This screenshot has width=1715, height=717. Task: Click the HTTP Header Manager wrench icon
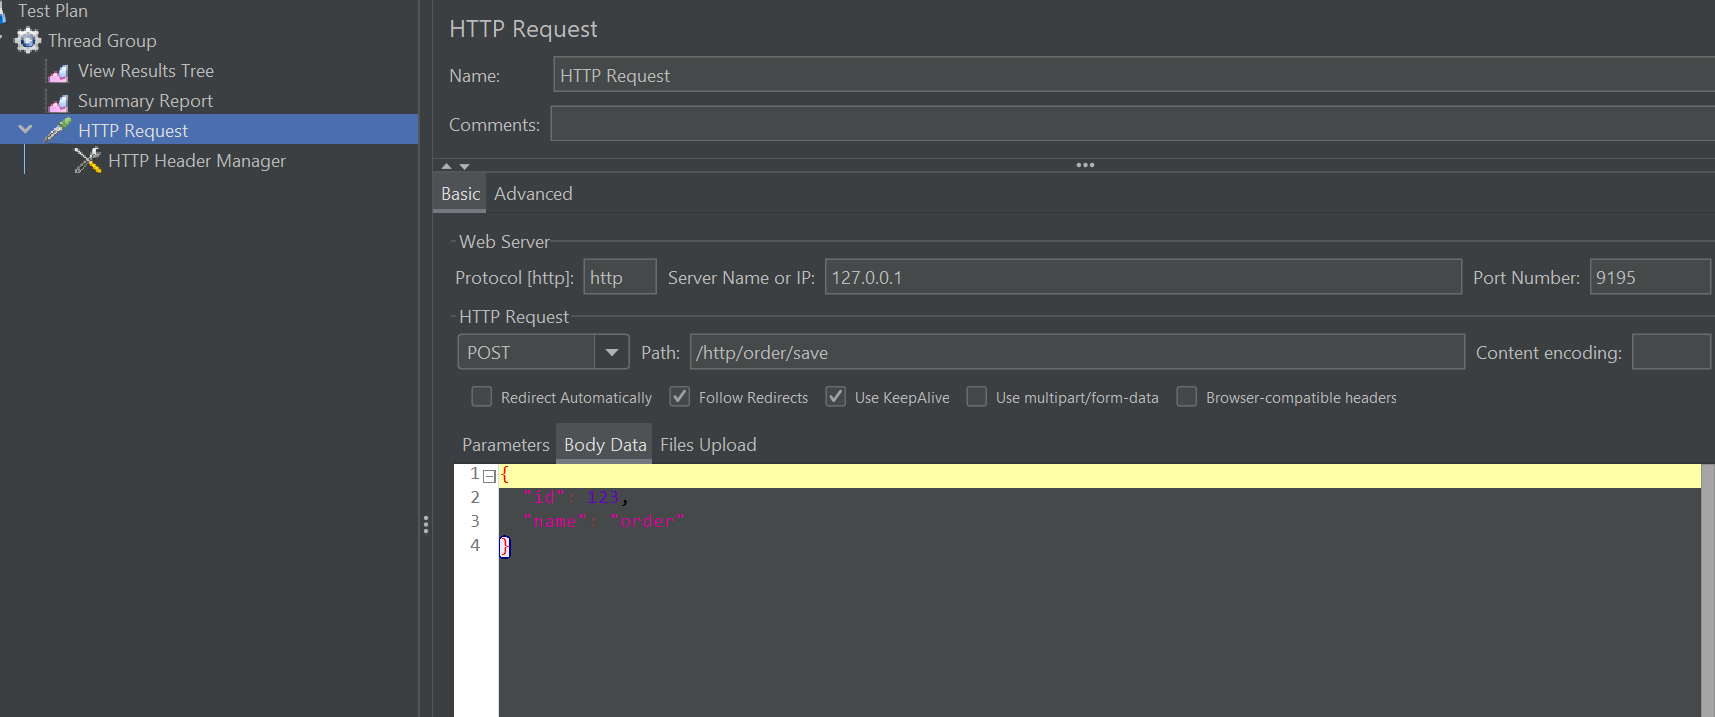pyautogui.click(x=88, y=161)
